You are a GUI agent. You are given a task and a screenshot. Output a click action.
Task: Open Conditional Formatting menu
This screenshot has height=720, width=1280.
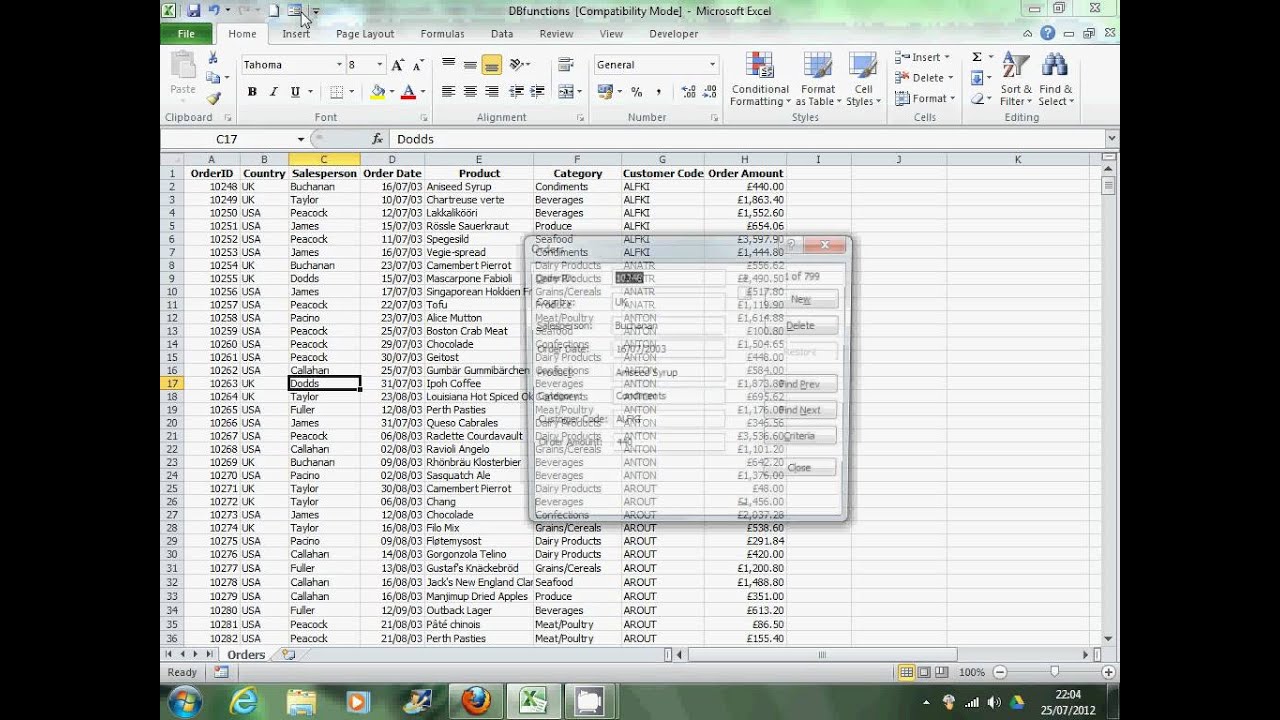(760, 80)
